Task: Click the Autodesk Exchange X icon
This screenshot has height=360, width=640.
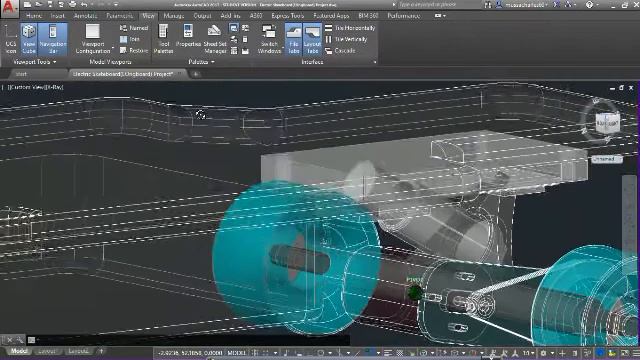Action: point(556,4)
